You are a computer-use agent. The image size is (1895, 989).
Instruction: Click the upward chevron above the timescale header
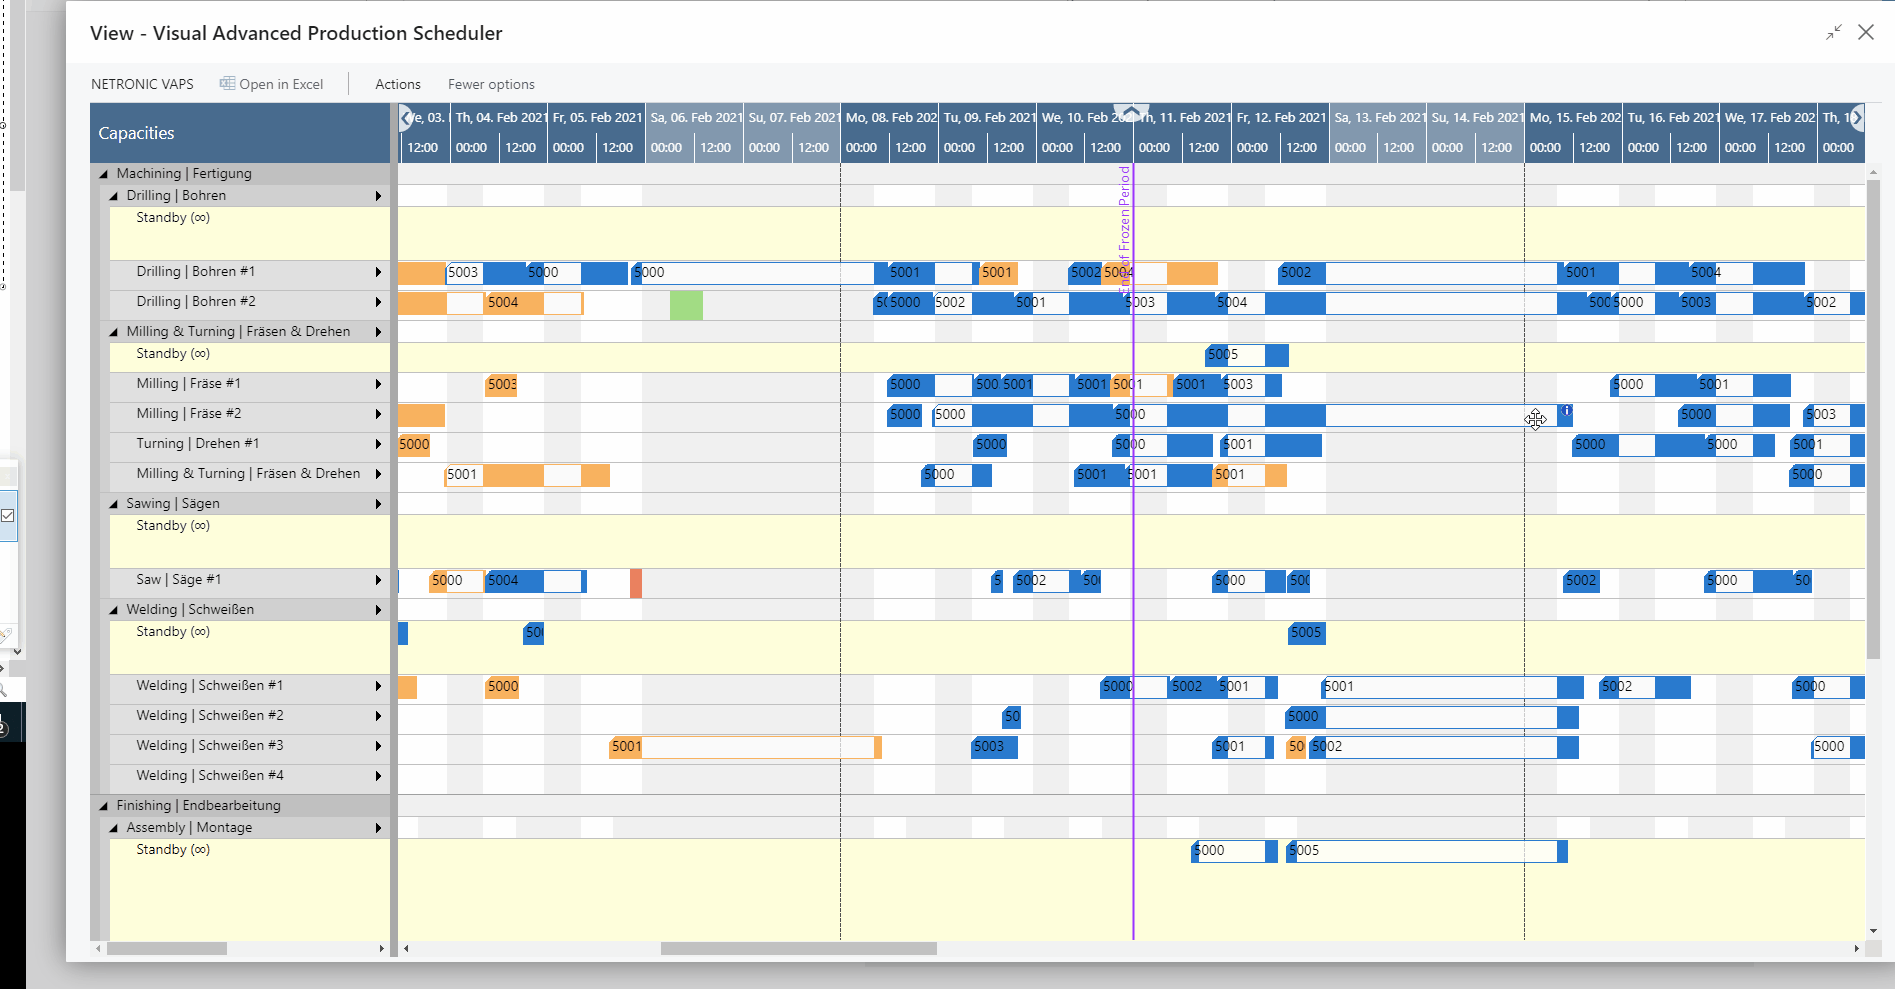[x=1131, y=112]
